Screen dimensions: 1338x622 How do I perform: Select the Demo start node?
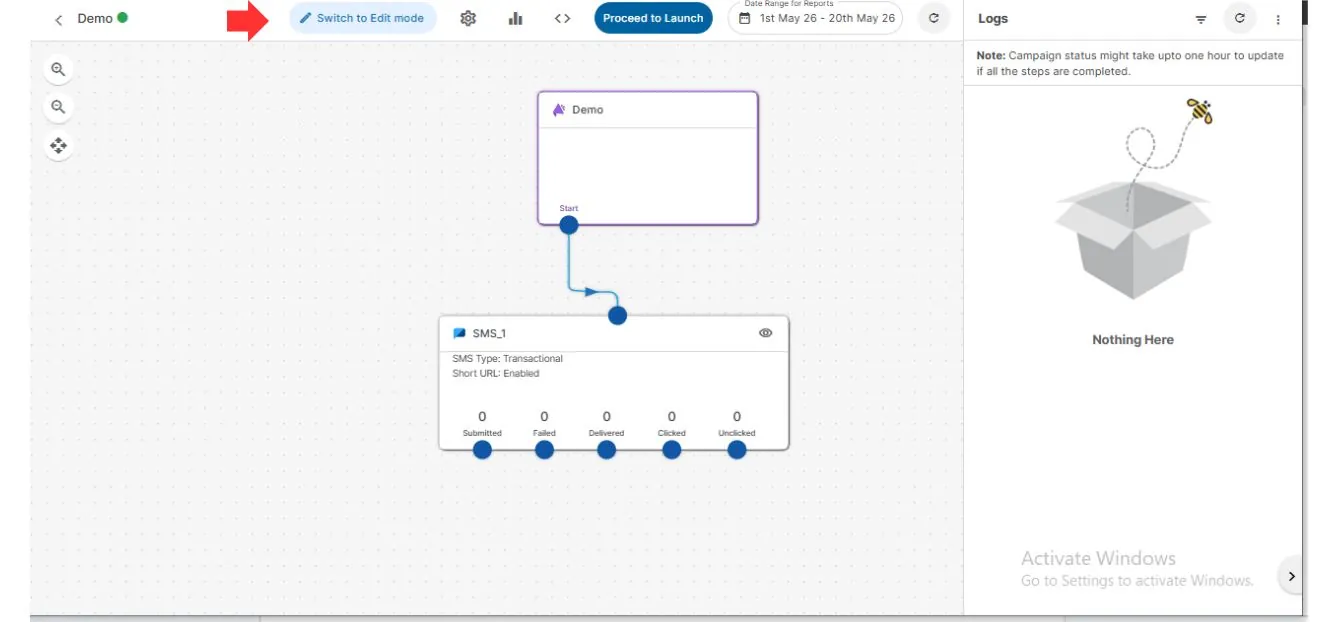click(x=648, y=158)
